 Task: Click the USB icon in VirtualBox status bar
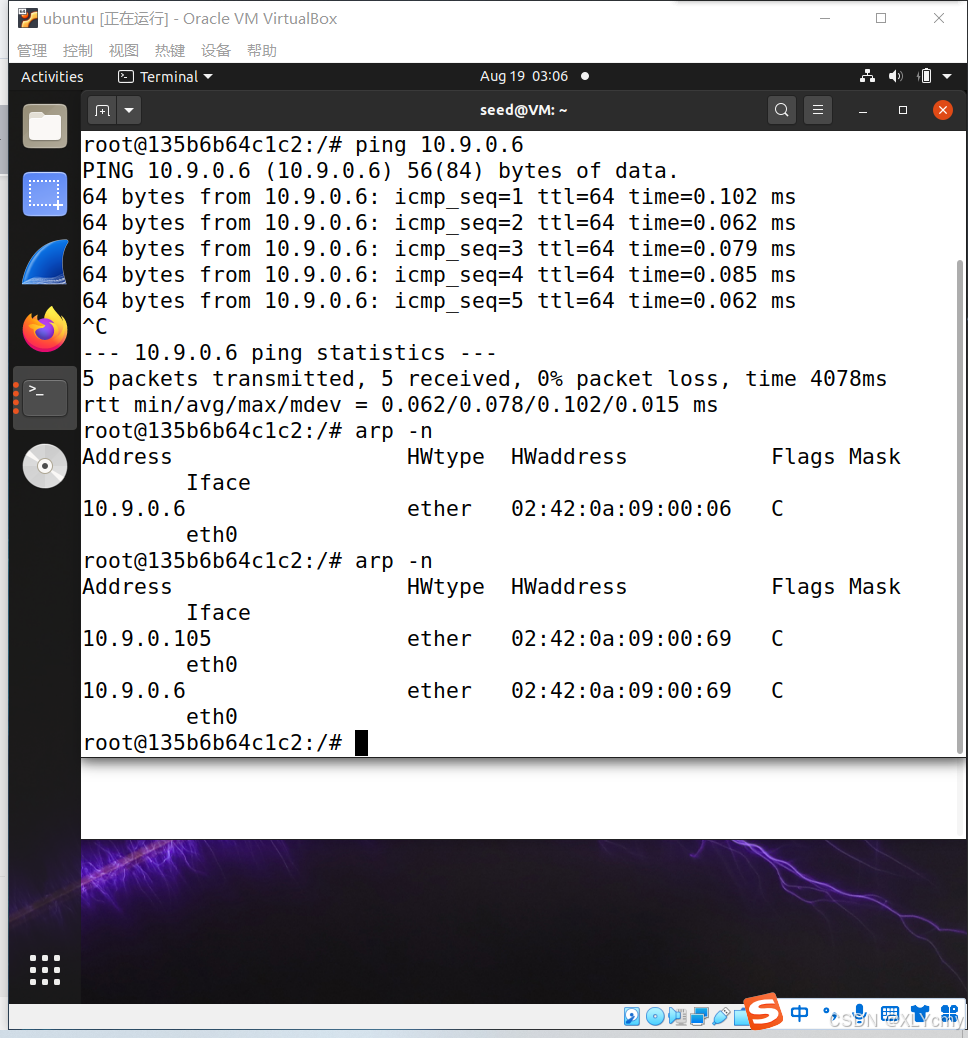tap(722, 1016)
